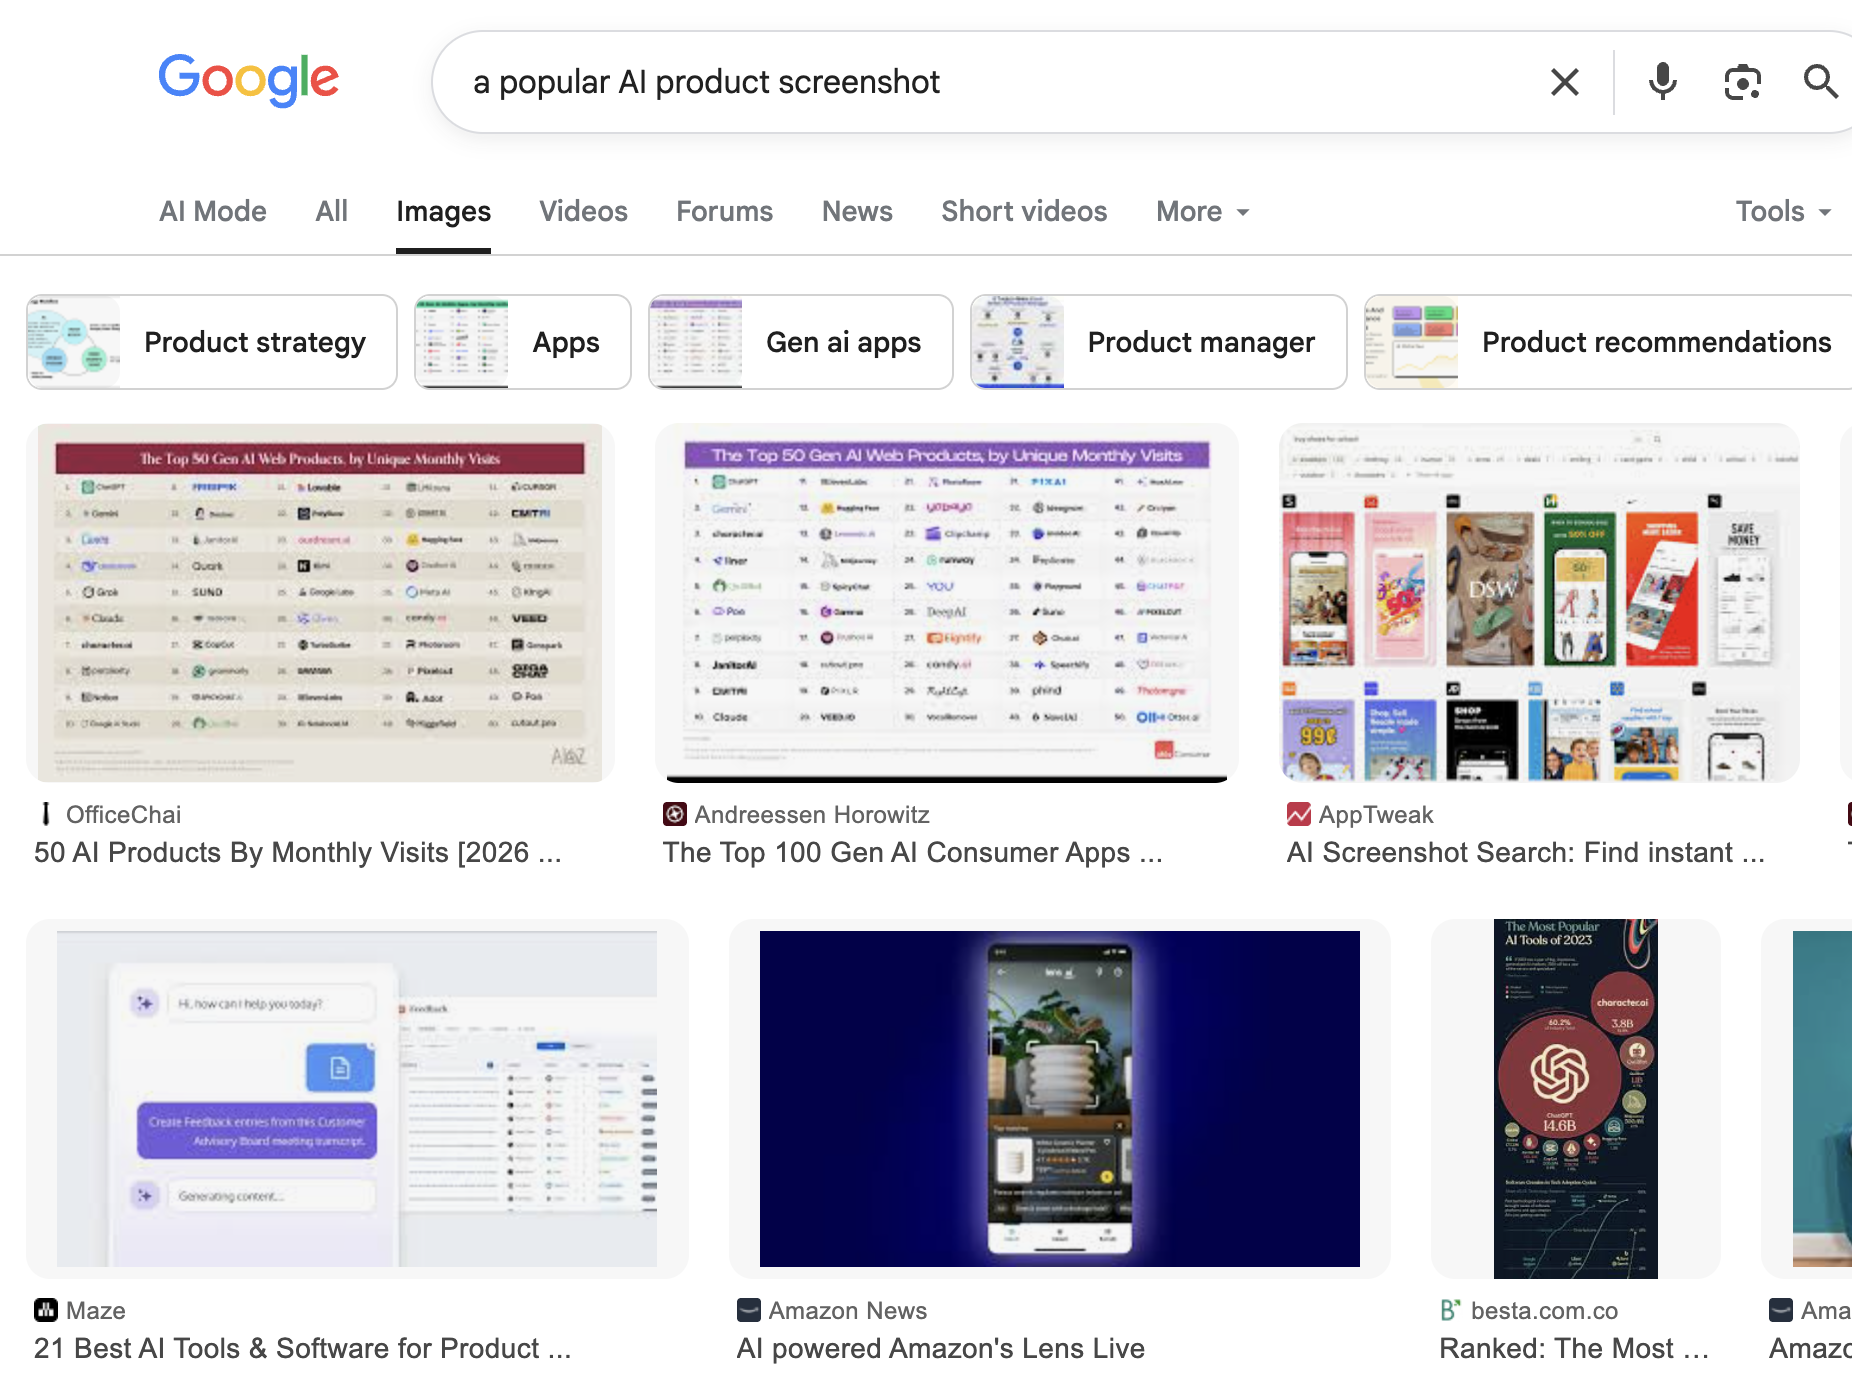Image resolution: width=1852 pixels, height=1390 pixels.
Task: Open Google Lens camera search icon
Action: tap(1742, 82)
